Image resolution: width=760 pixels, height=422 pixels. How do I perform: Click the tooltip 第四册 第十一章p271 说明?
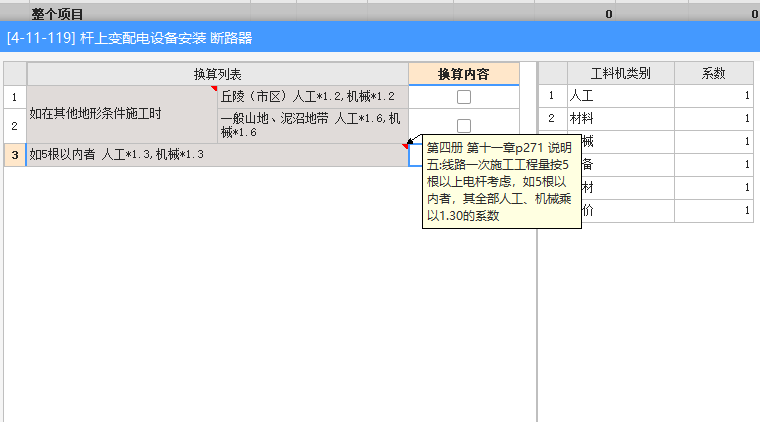[502, 182]
